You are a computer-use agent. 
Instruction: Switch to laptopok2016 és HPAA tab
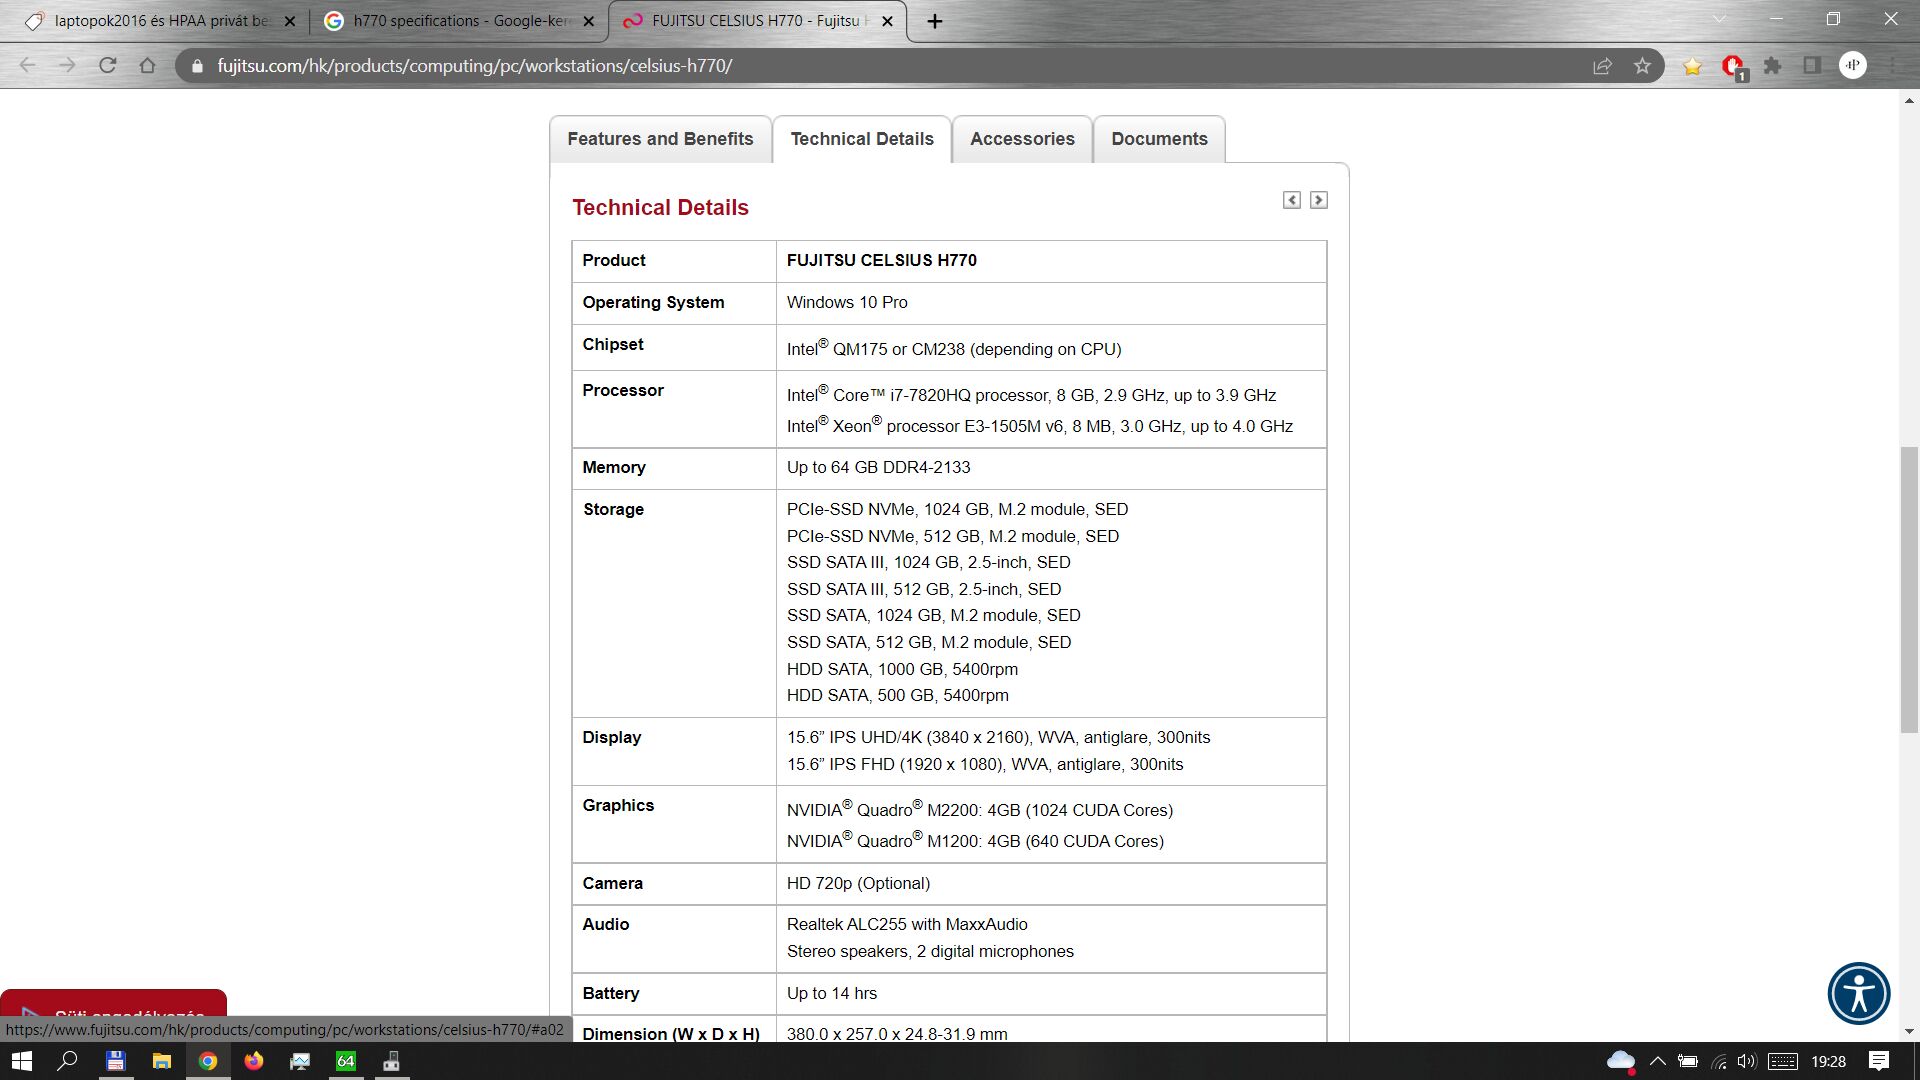click(160, 21)
